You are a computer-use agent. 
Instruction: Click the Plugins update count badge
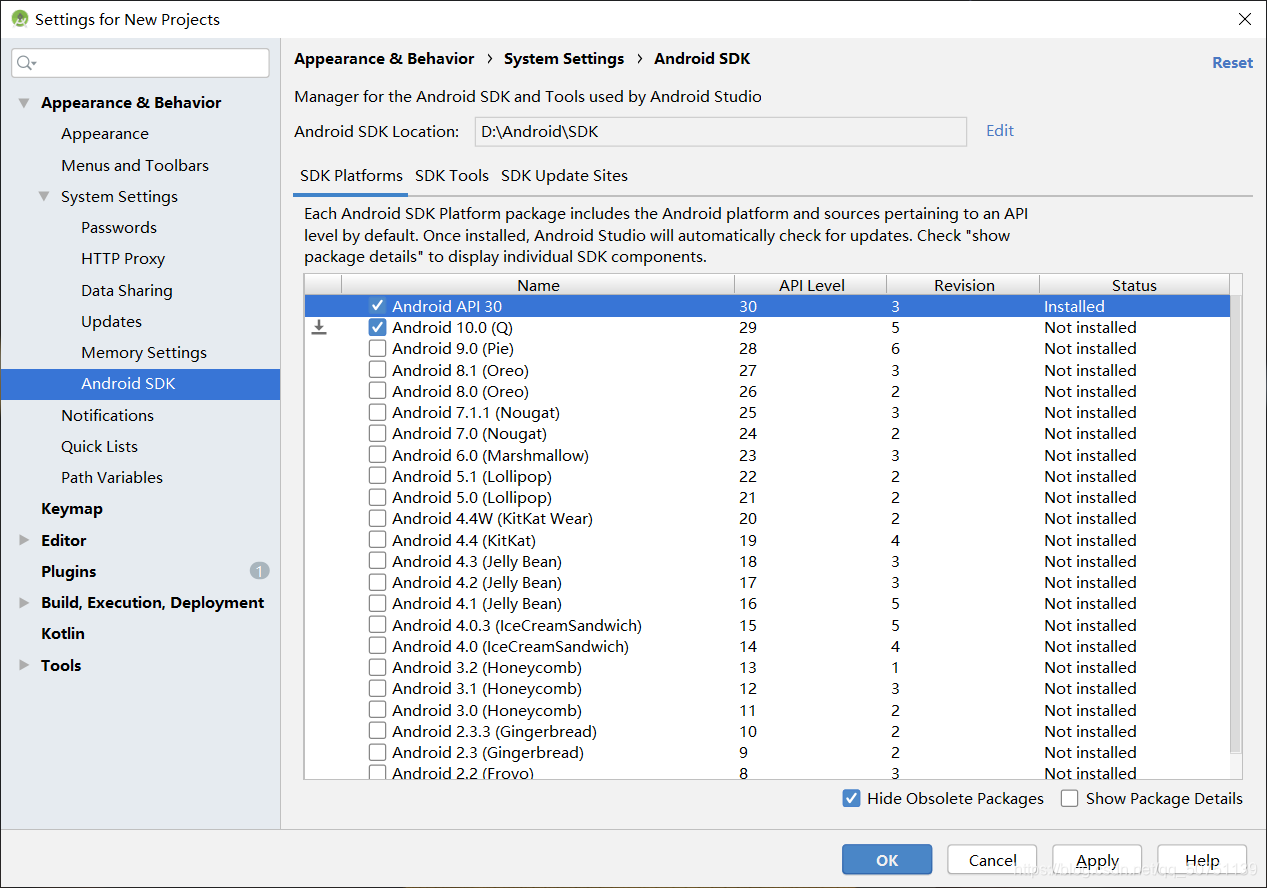point(260,571)
